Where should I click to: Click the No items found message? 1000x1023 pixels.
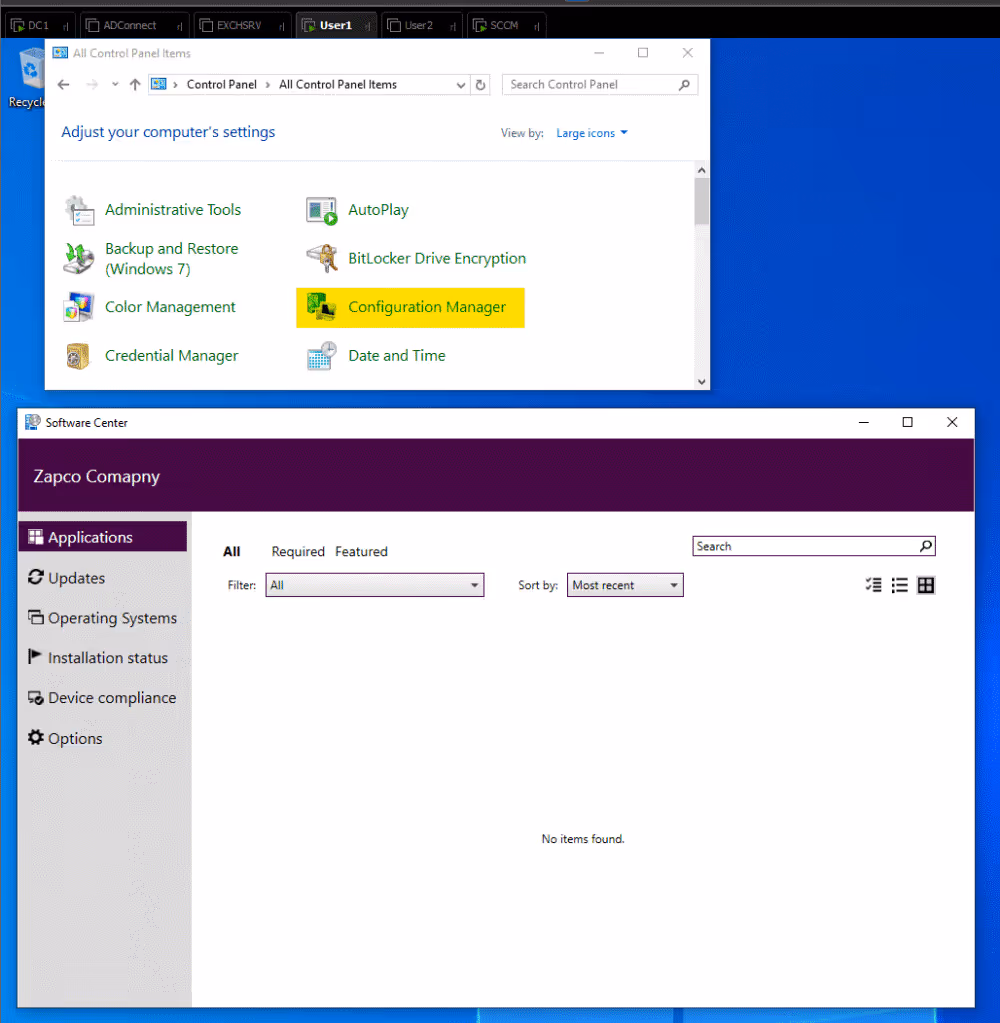coord(583,839)
